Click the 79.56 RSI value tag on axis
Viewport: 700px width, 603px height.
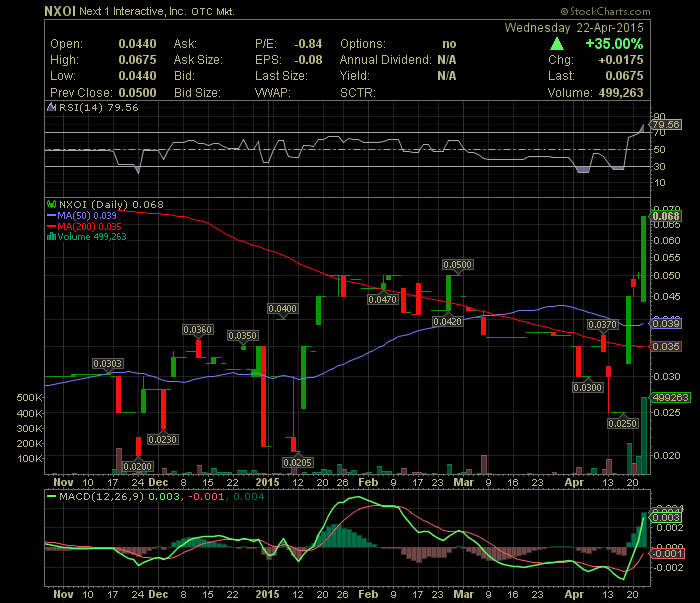666,125
